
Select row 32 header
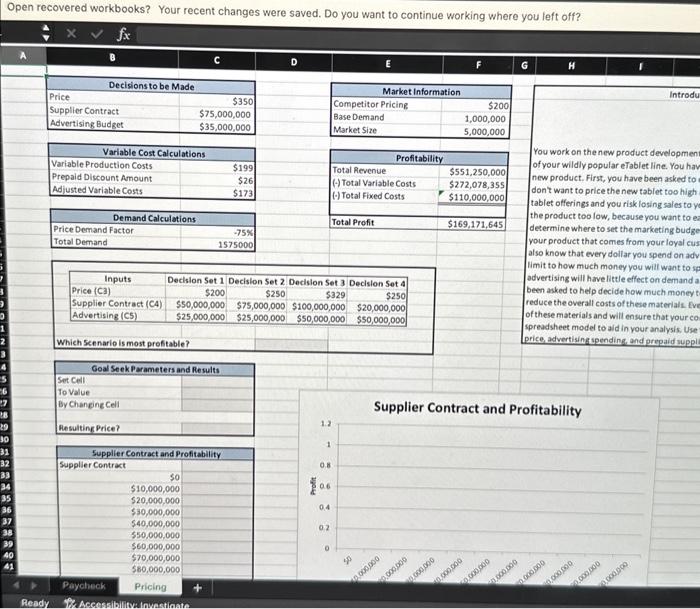click(4, 463)
